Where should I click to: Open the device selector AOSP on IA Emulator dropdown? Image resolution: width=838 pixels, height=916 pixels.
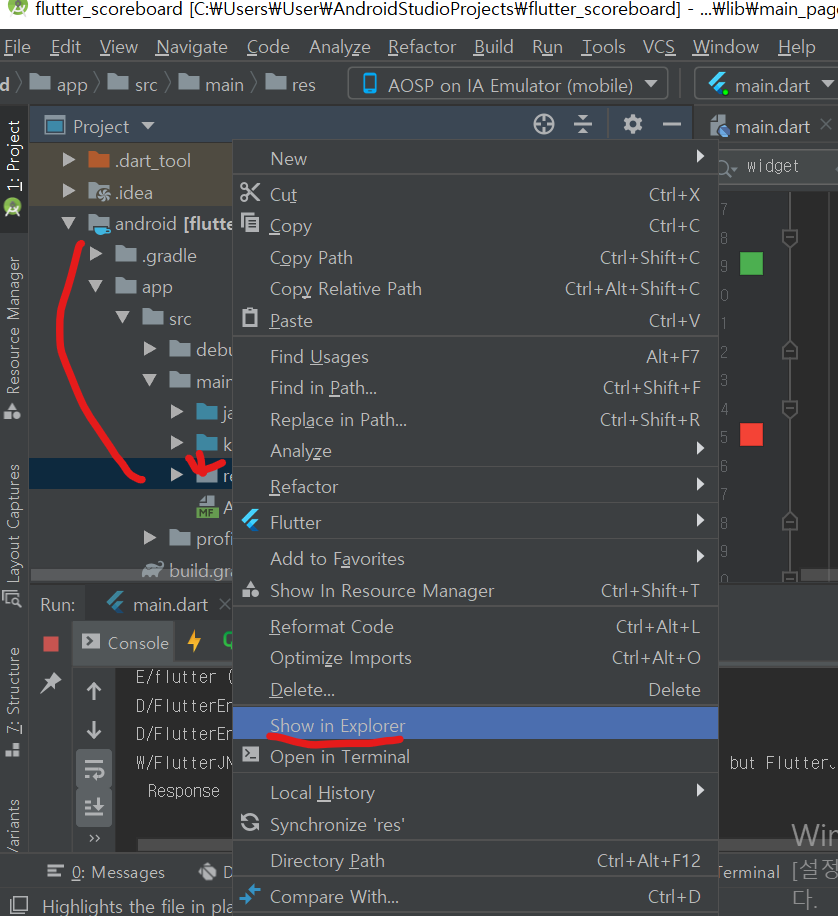(x=508, y=85)
